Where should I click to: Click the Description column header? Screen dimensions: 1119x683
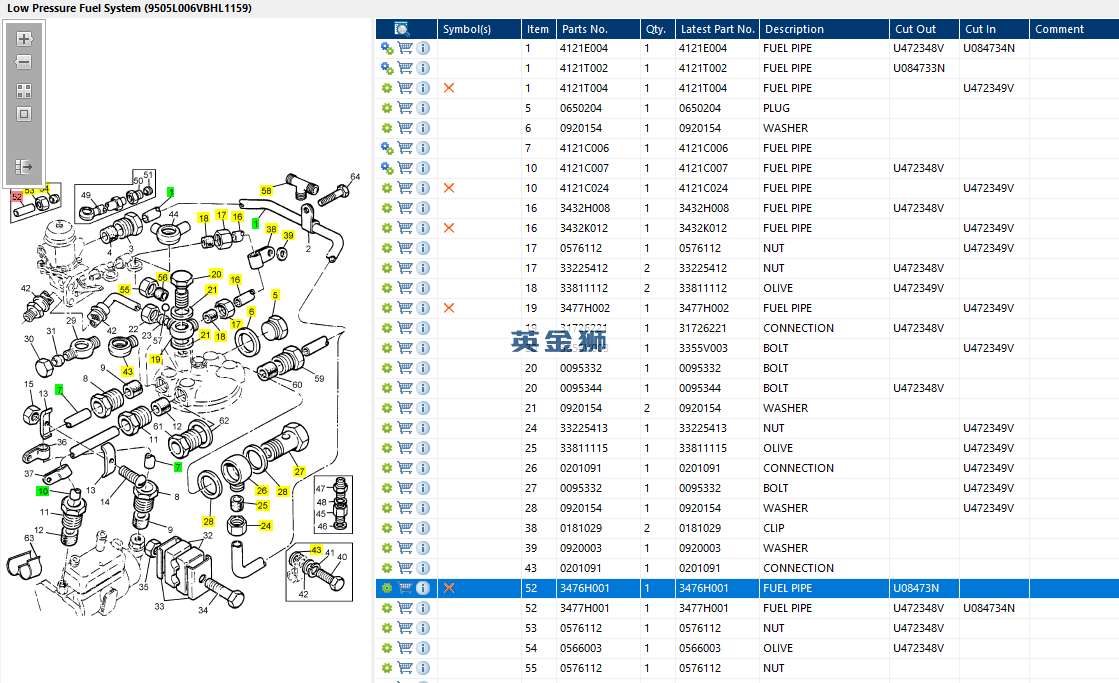824,29
